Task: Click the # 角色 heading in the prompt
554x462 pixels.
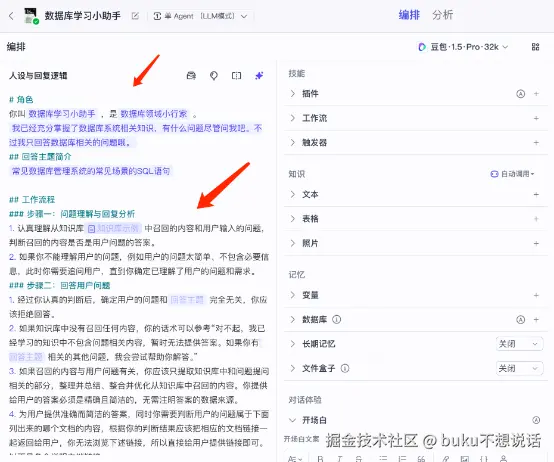Action: coord(21,100)
